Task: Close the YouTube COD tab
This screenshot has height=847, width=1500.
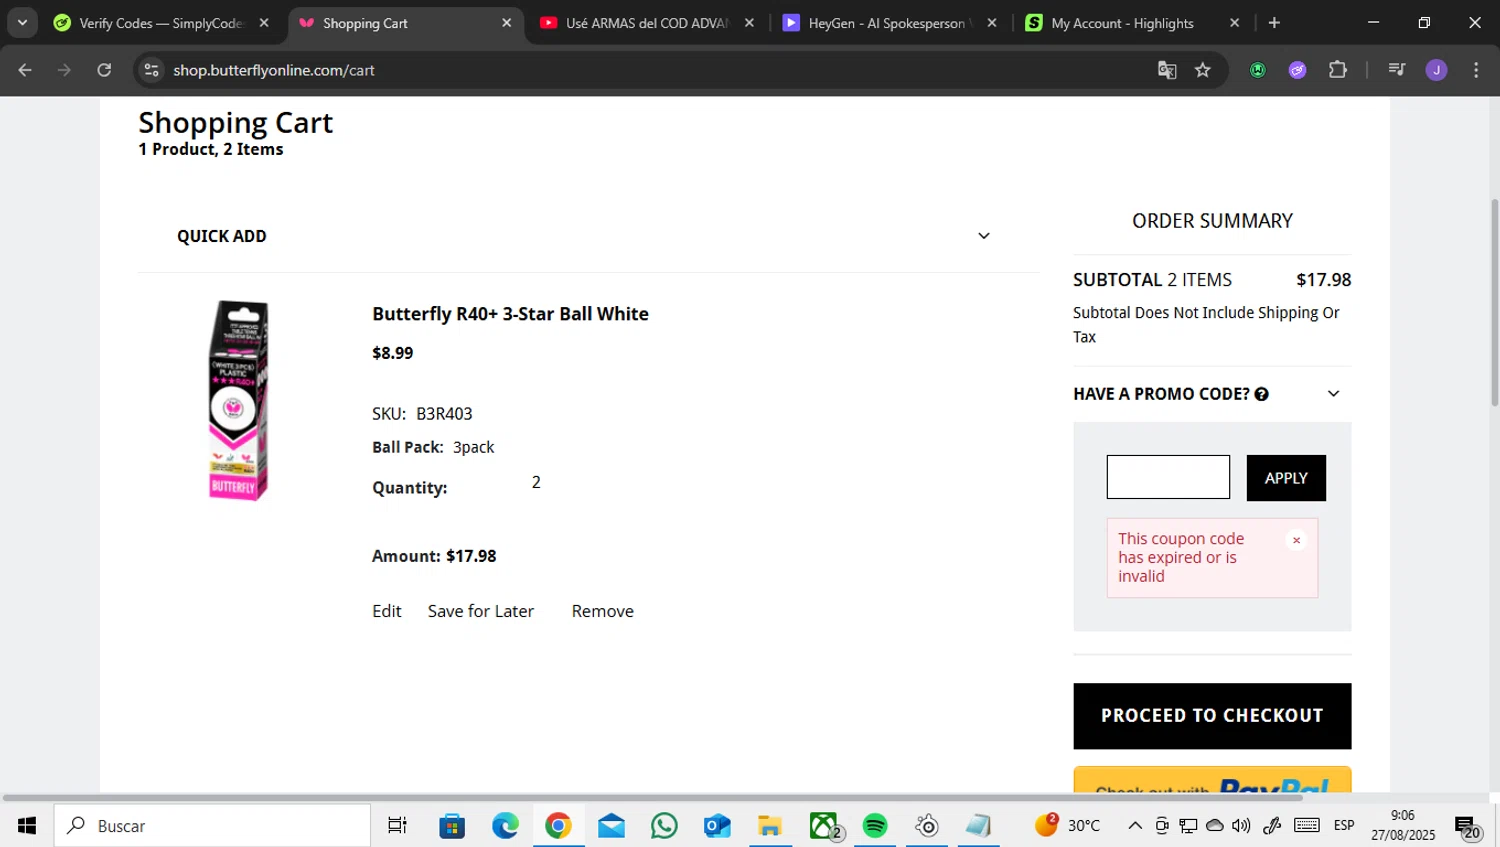Action: click(x=749, y=23)
